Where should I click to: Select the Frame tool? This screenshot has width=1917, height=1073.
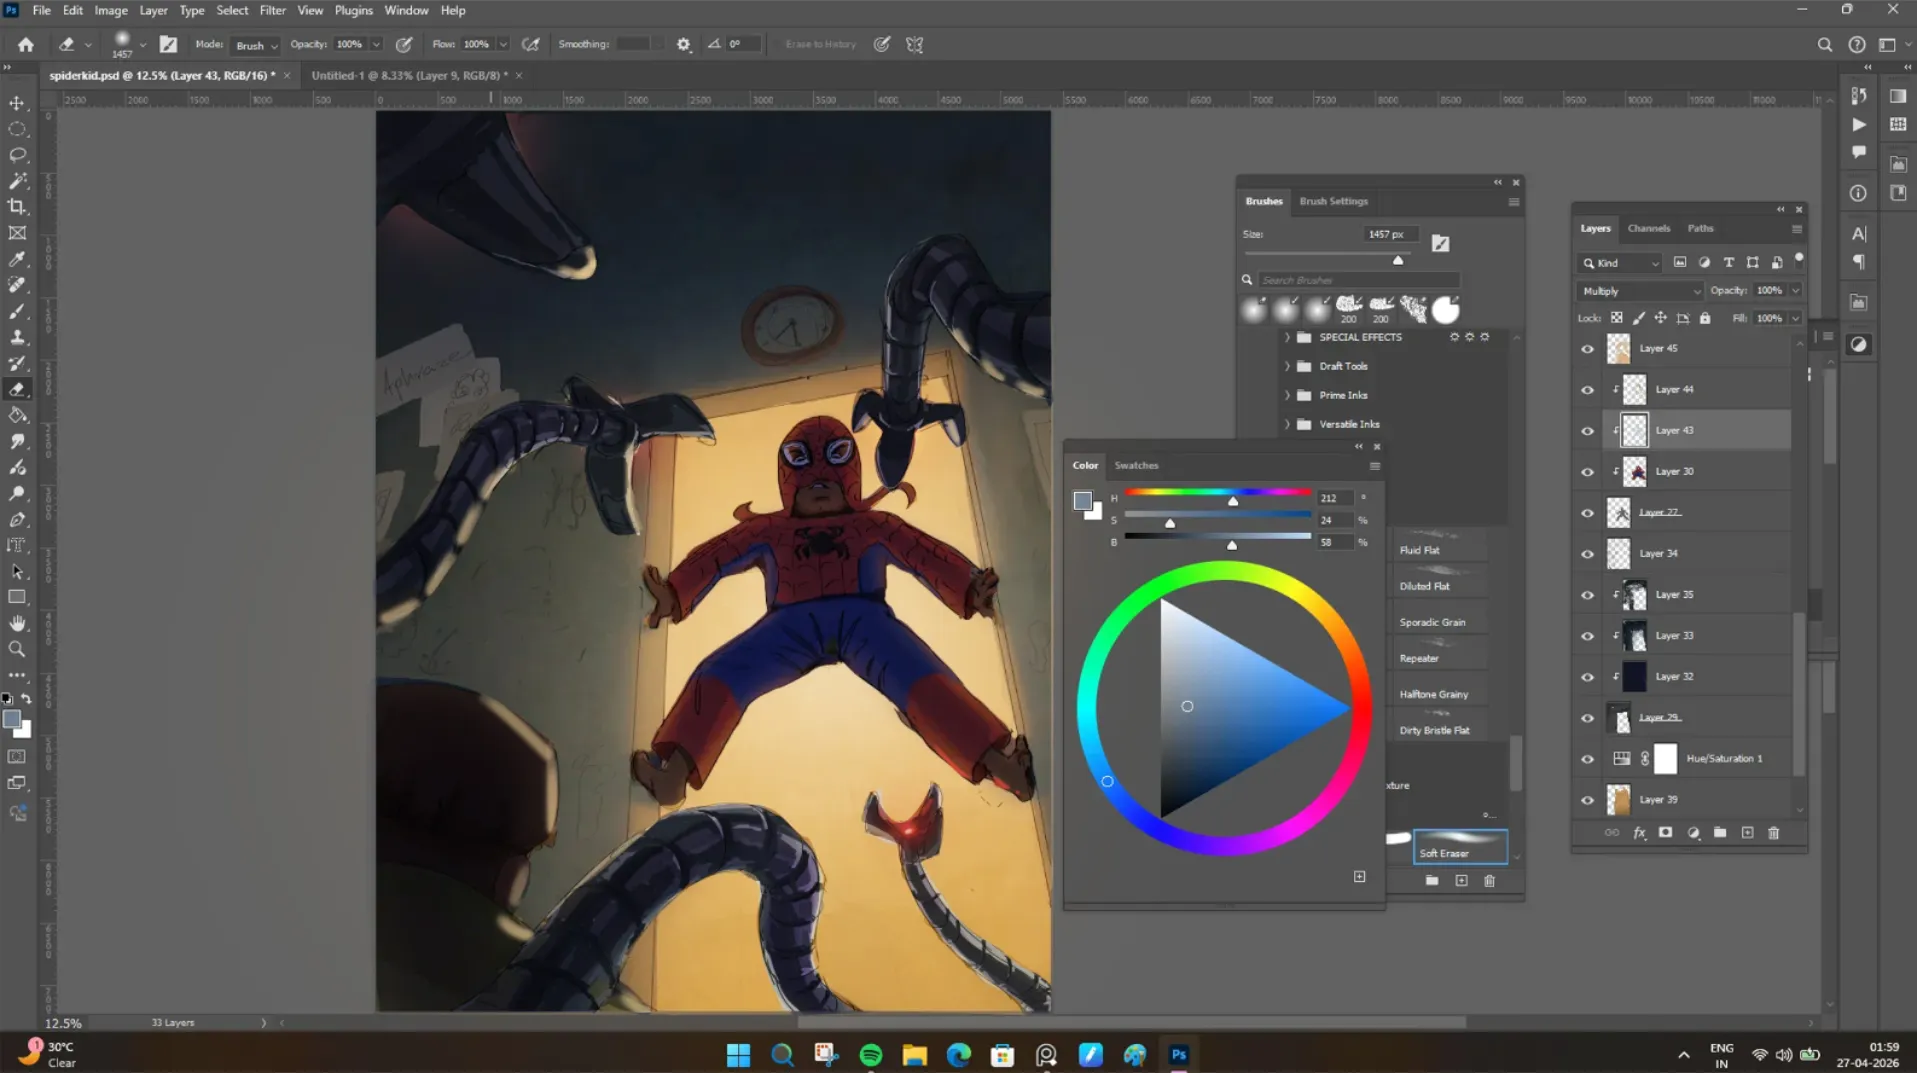click(x=17, y=233)
